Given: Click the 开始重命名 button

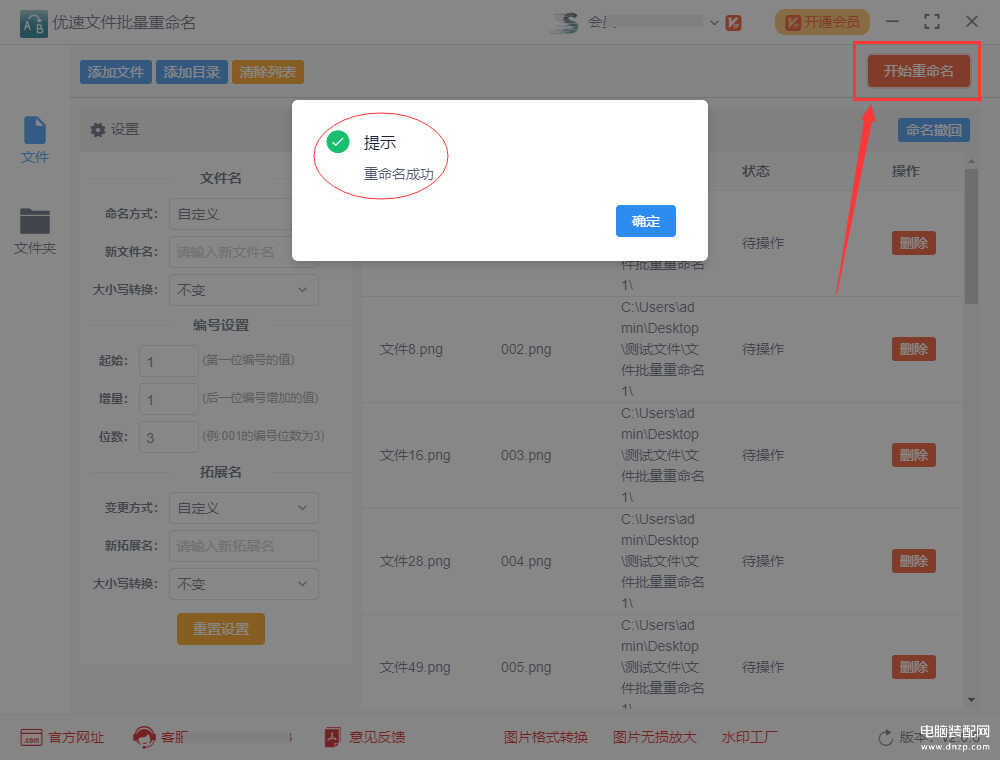Looking at the screenshot, I should [918, 71].
